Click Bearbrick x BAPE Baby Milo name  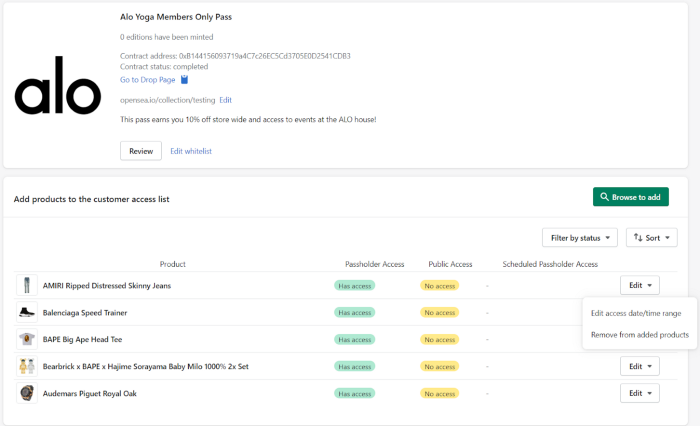[146, 367]
